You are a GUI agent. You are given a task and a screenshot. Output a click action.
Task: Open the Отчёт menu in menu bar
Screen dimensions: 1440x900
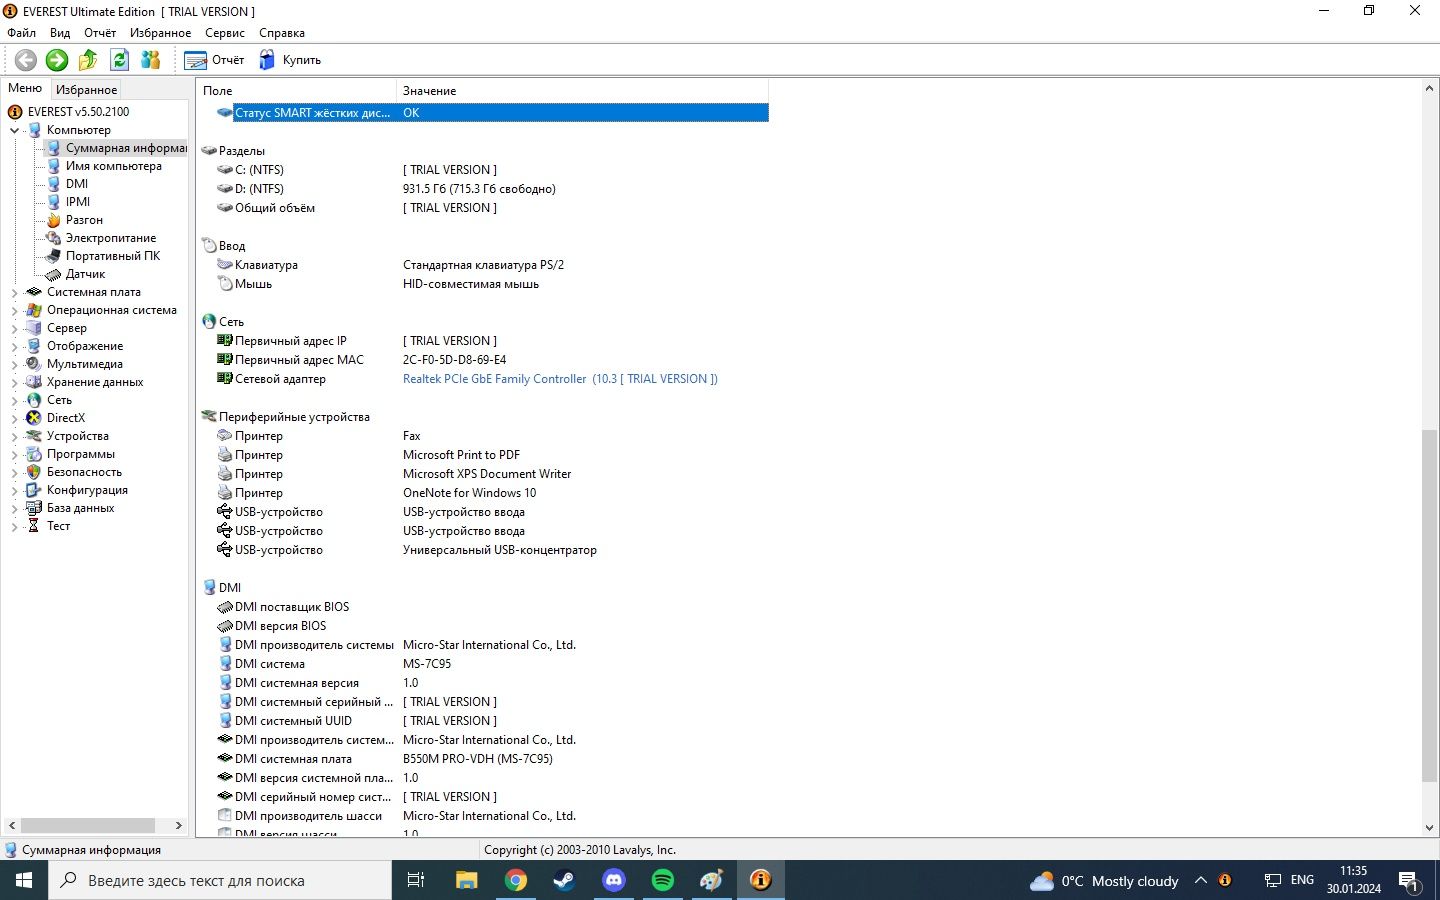[100, 33]
